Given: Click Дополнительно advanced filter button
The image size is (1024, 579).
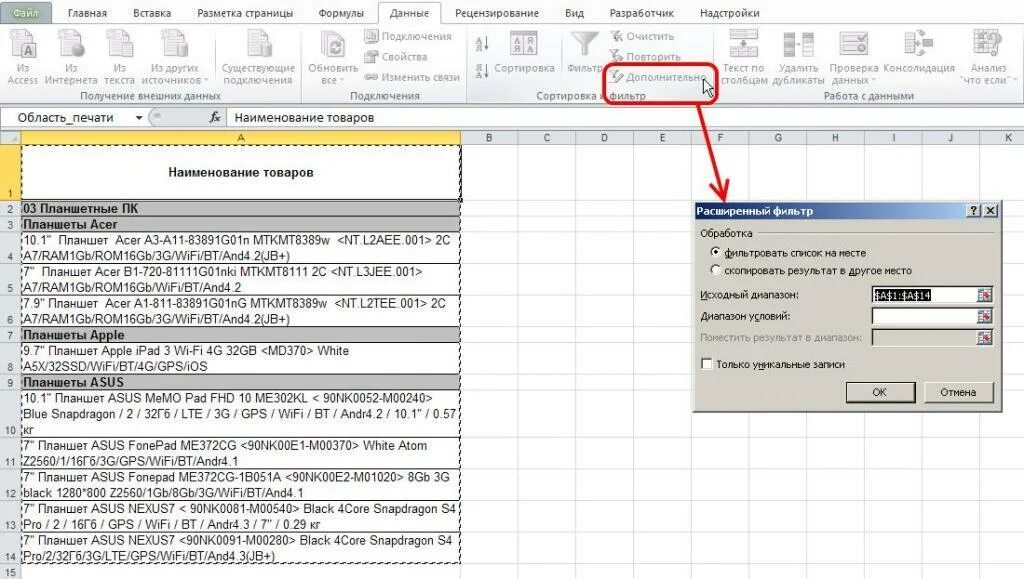Looking at the screenshot, I should click(658, 77).
